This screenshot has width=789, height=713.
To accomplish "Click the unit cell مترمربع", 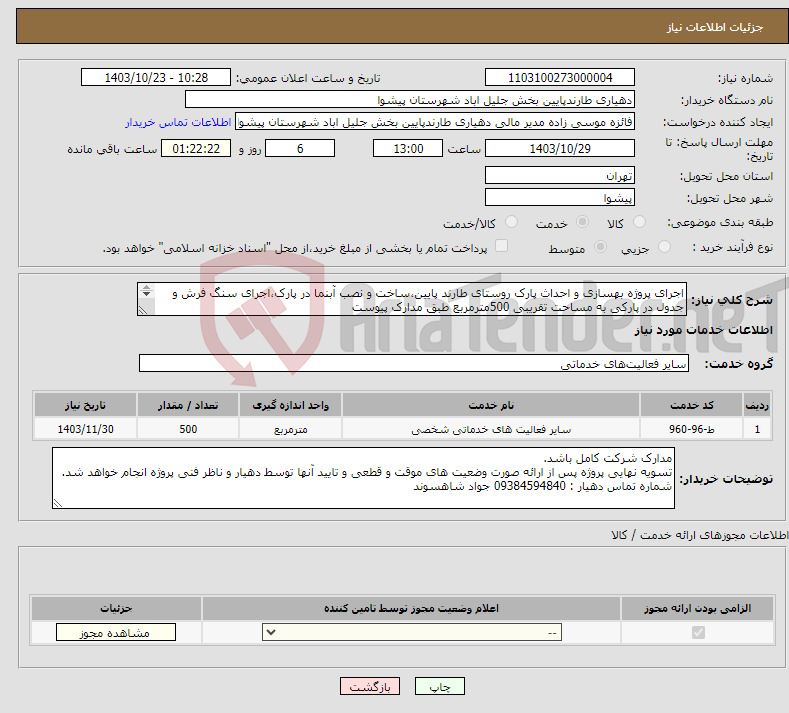I will (x=290, y=429).
